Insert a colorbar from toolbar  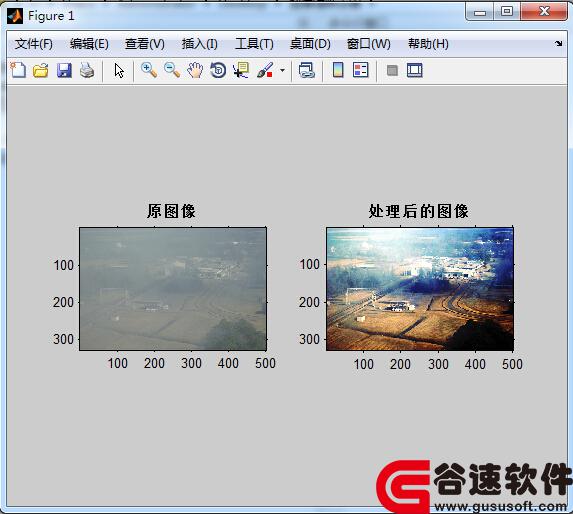click(x=338, y=70)
